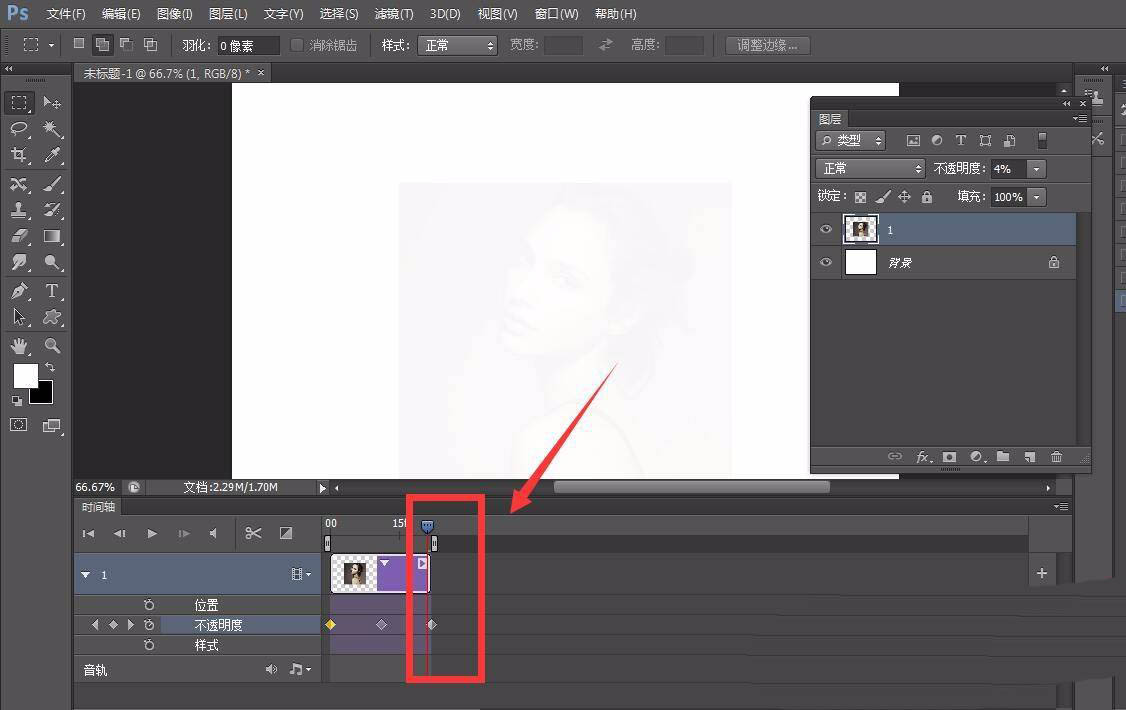This screenshot has height=710, width=1126.
Task: Select the Custom Shape tool
Action: click(52, 317)
